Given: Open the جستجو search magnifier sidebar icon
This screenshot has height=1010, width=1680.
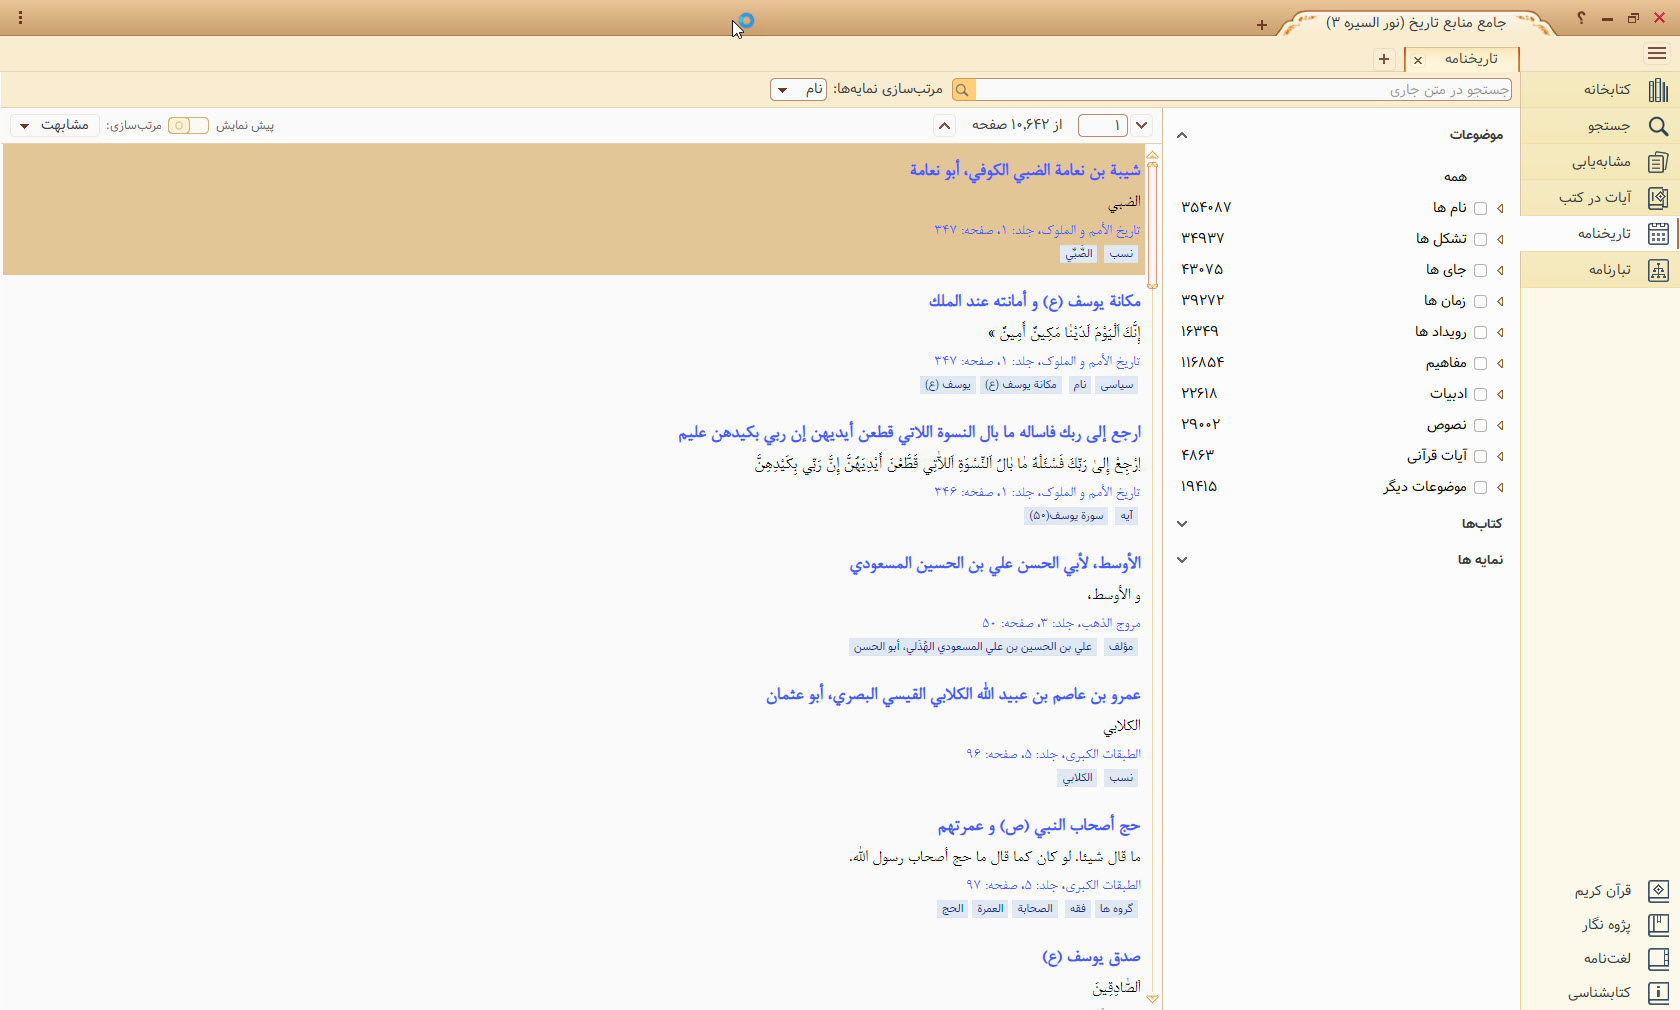Looking at the screenshot, I should [x=1657, y=126].
